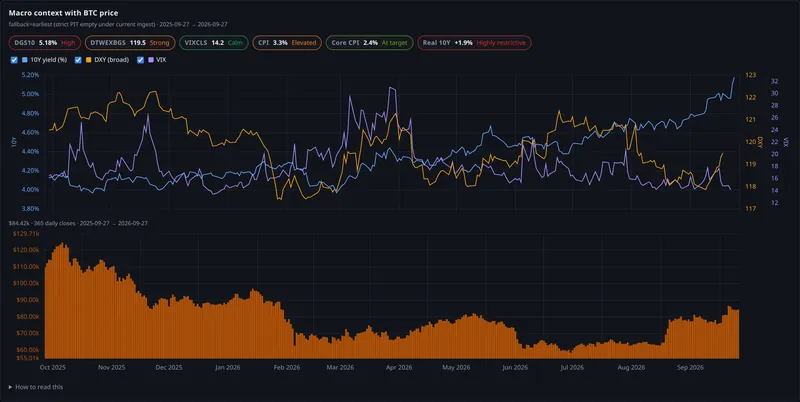Click the 'fallback=earliest' subtitle line
Viewport: 800px width, 402px height.
[118, 24]
